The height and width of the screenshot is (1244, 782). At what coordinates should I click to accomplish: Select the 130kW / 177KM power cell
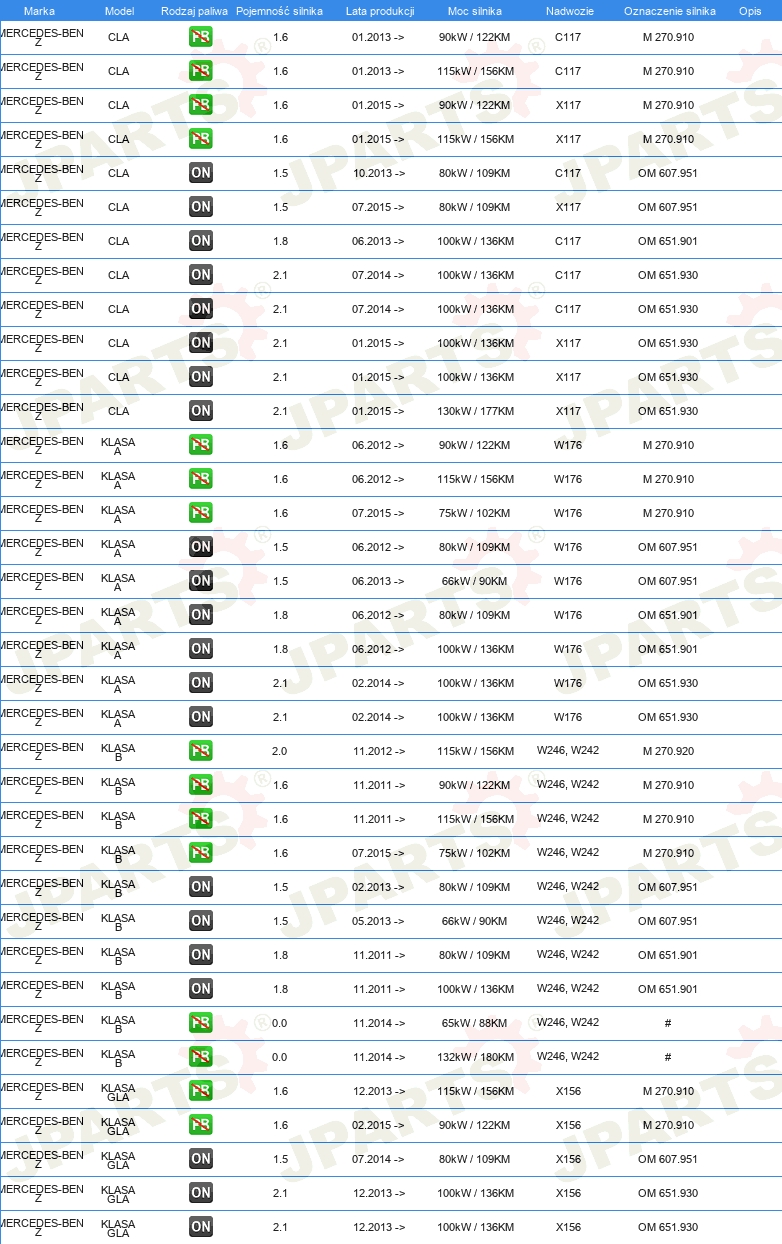point(475,411)
